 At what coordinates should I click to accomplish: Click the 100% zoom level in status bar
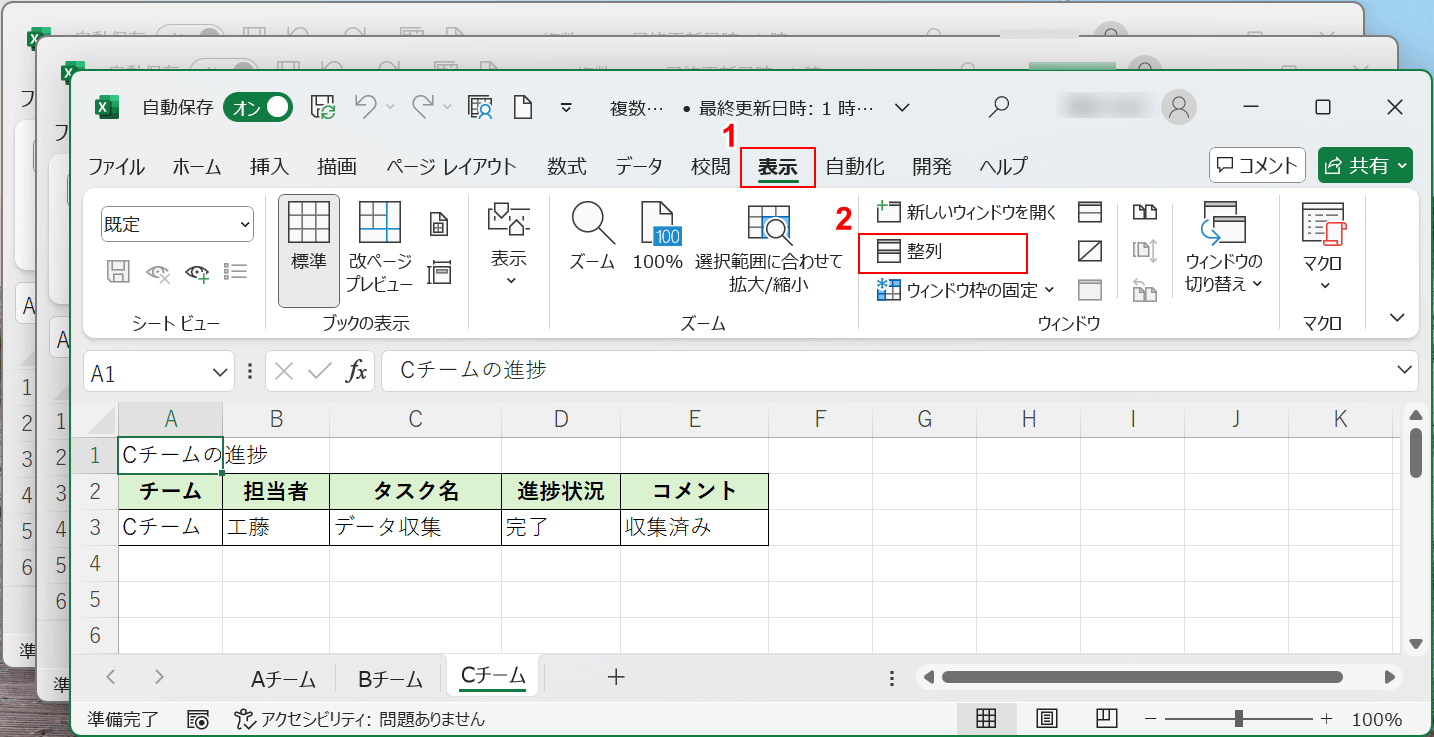pos(1377,719)
